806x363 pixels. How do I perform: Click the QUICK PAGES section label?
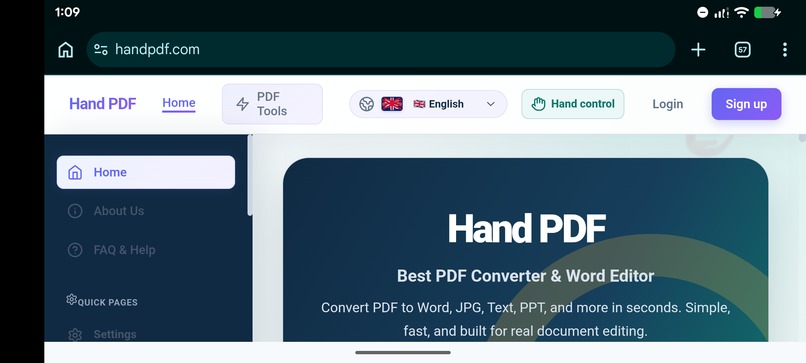click(x=108, y=302)
